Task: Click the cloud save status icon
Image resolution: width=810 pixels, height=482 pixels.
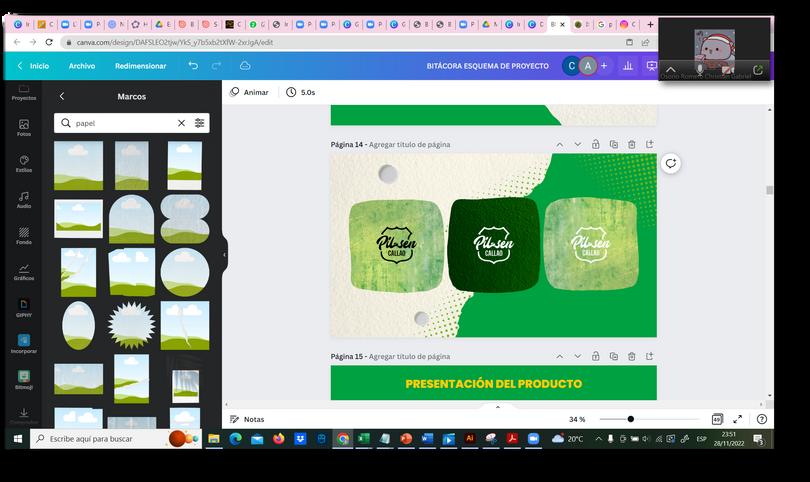Action: [x=245, y=66]
